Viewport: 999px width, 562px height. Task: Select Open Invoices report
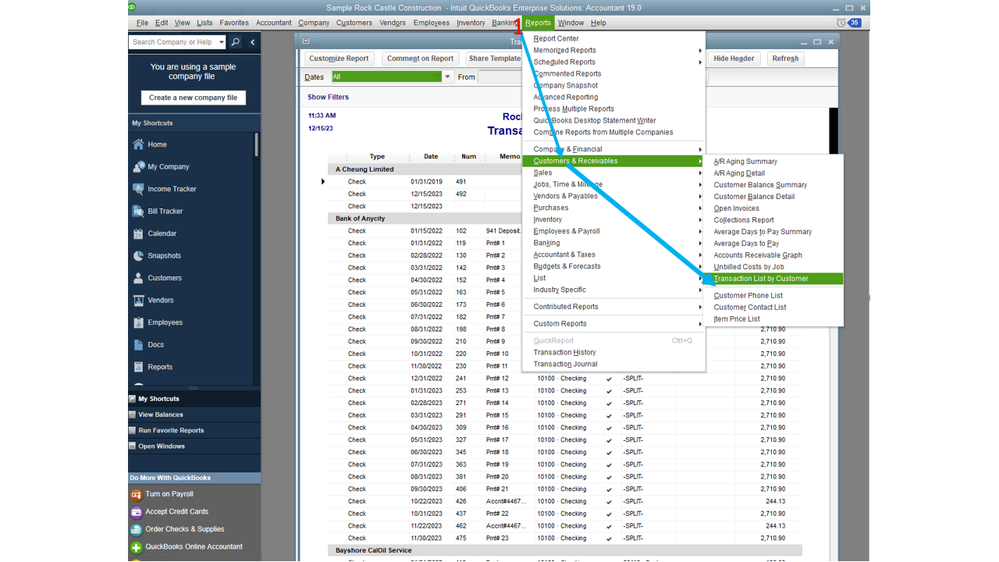point(736,208)
